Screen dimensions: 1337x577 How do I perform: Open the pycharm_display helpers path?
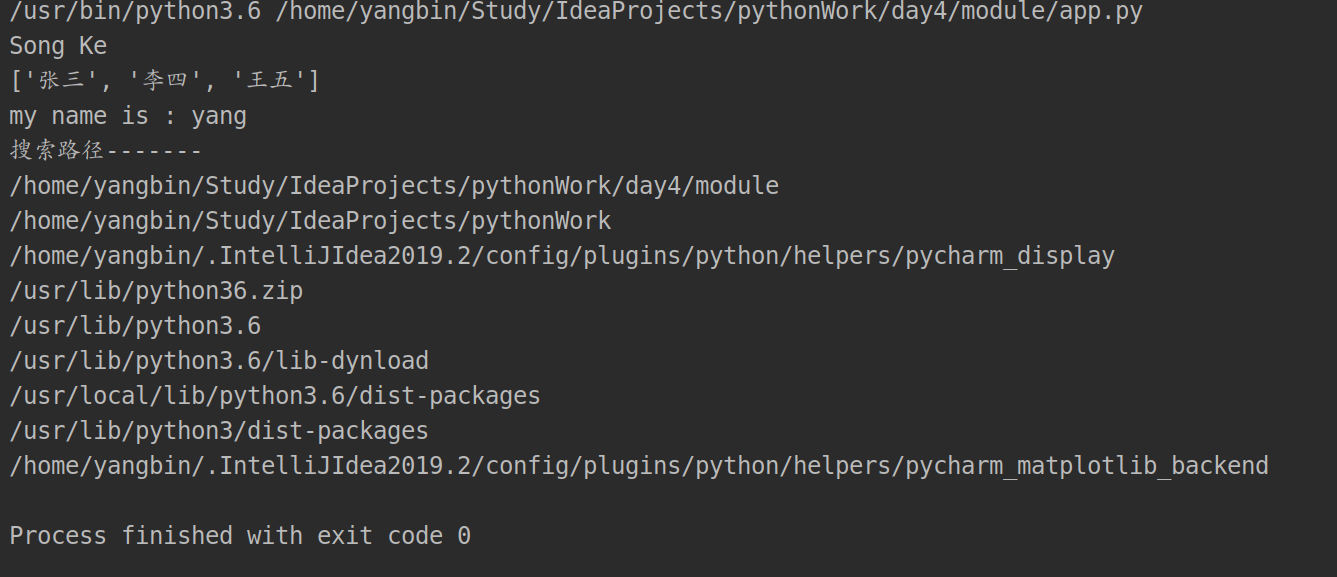click(562, 256)
